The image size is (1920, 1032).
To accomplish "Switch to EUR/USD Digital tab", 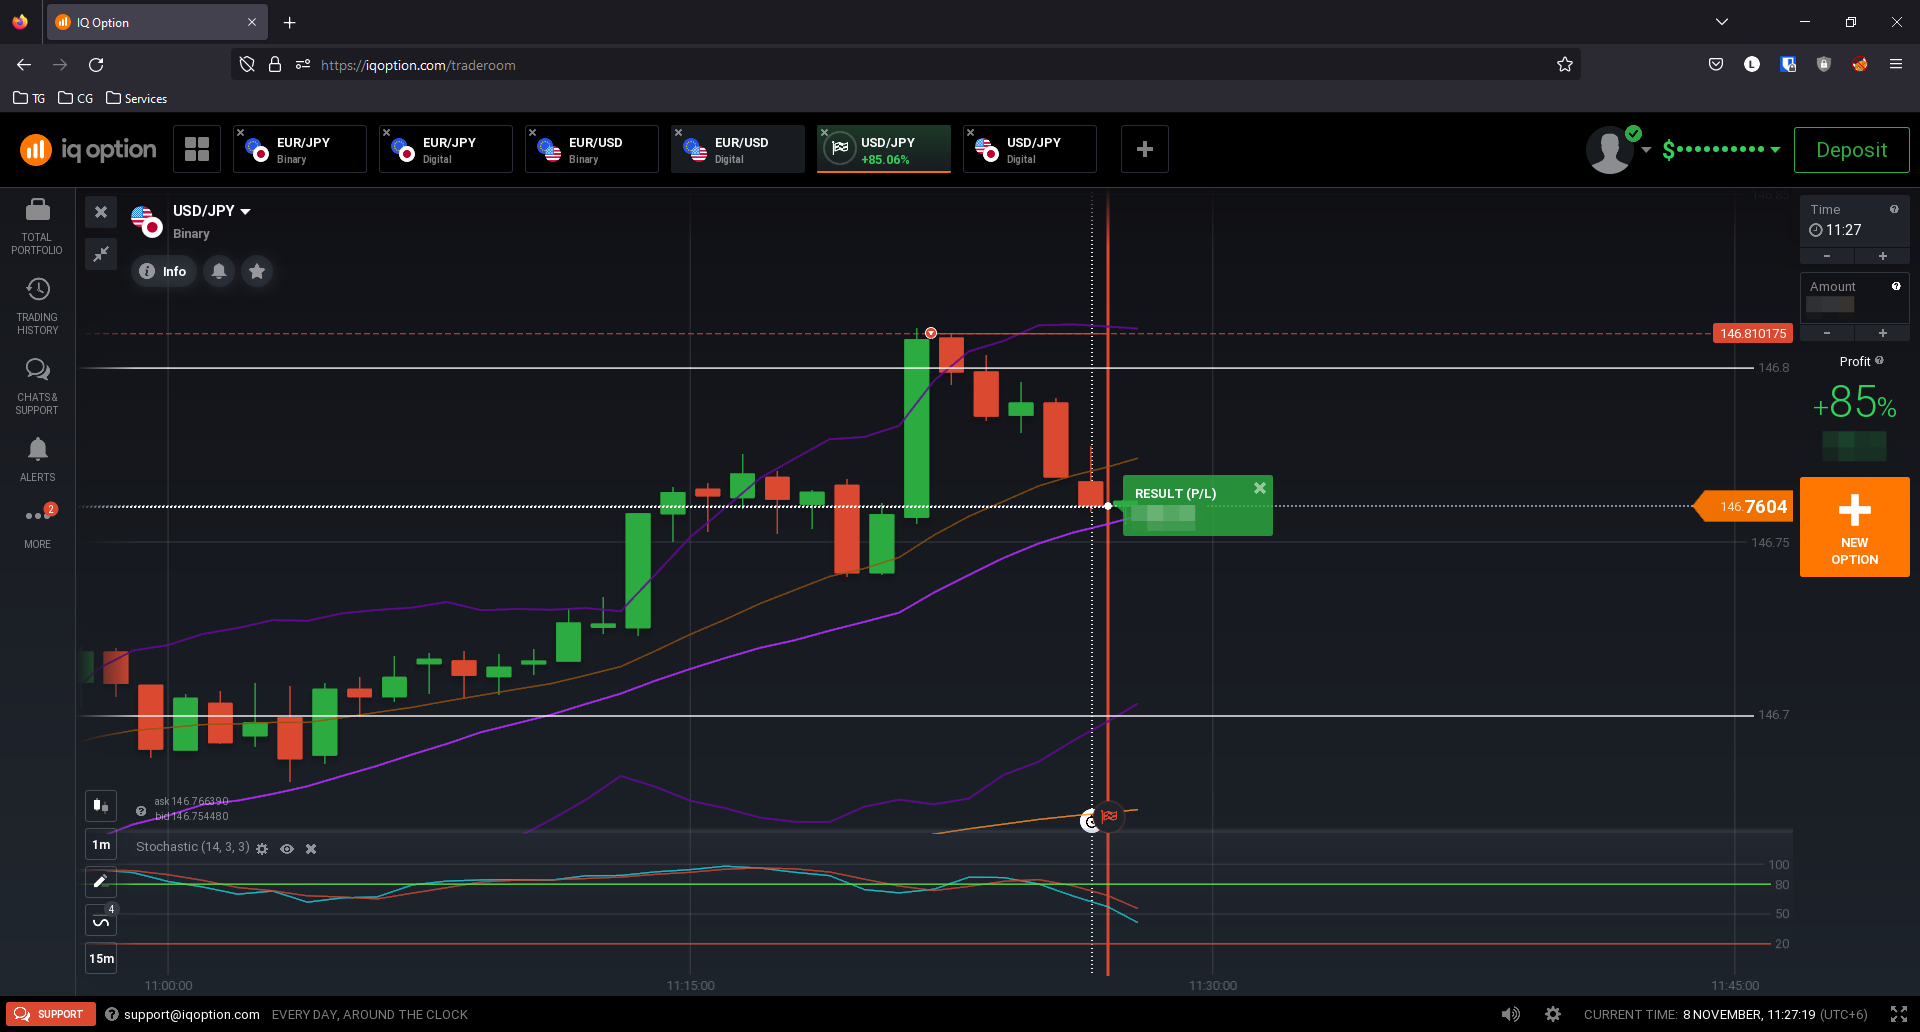I will 738,149.
